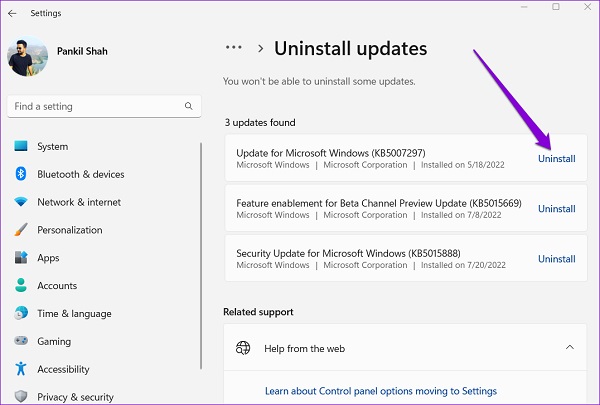Click the Security Update (KB5015888) title
This screenshot has height=405, width=600.
click(348, 253)
